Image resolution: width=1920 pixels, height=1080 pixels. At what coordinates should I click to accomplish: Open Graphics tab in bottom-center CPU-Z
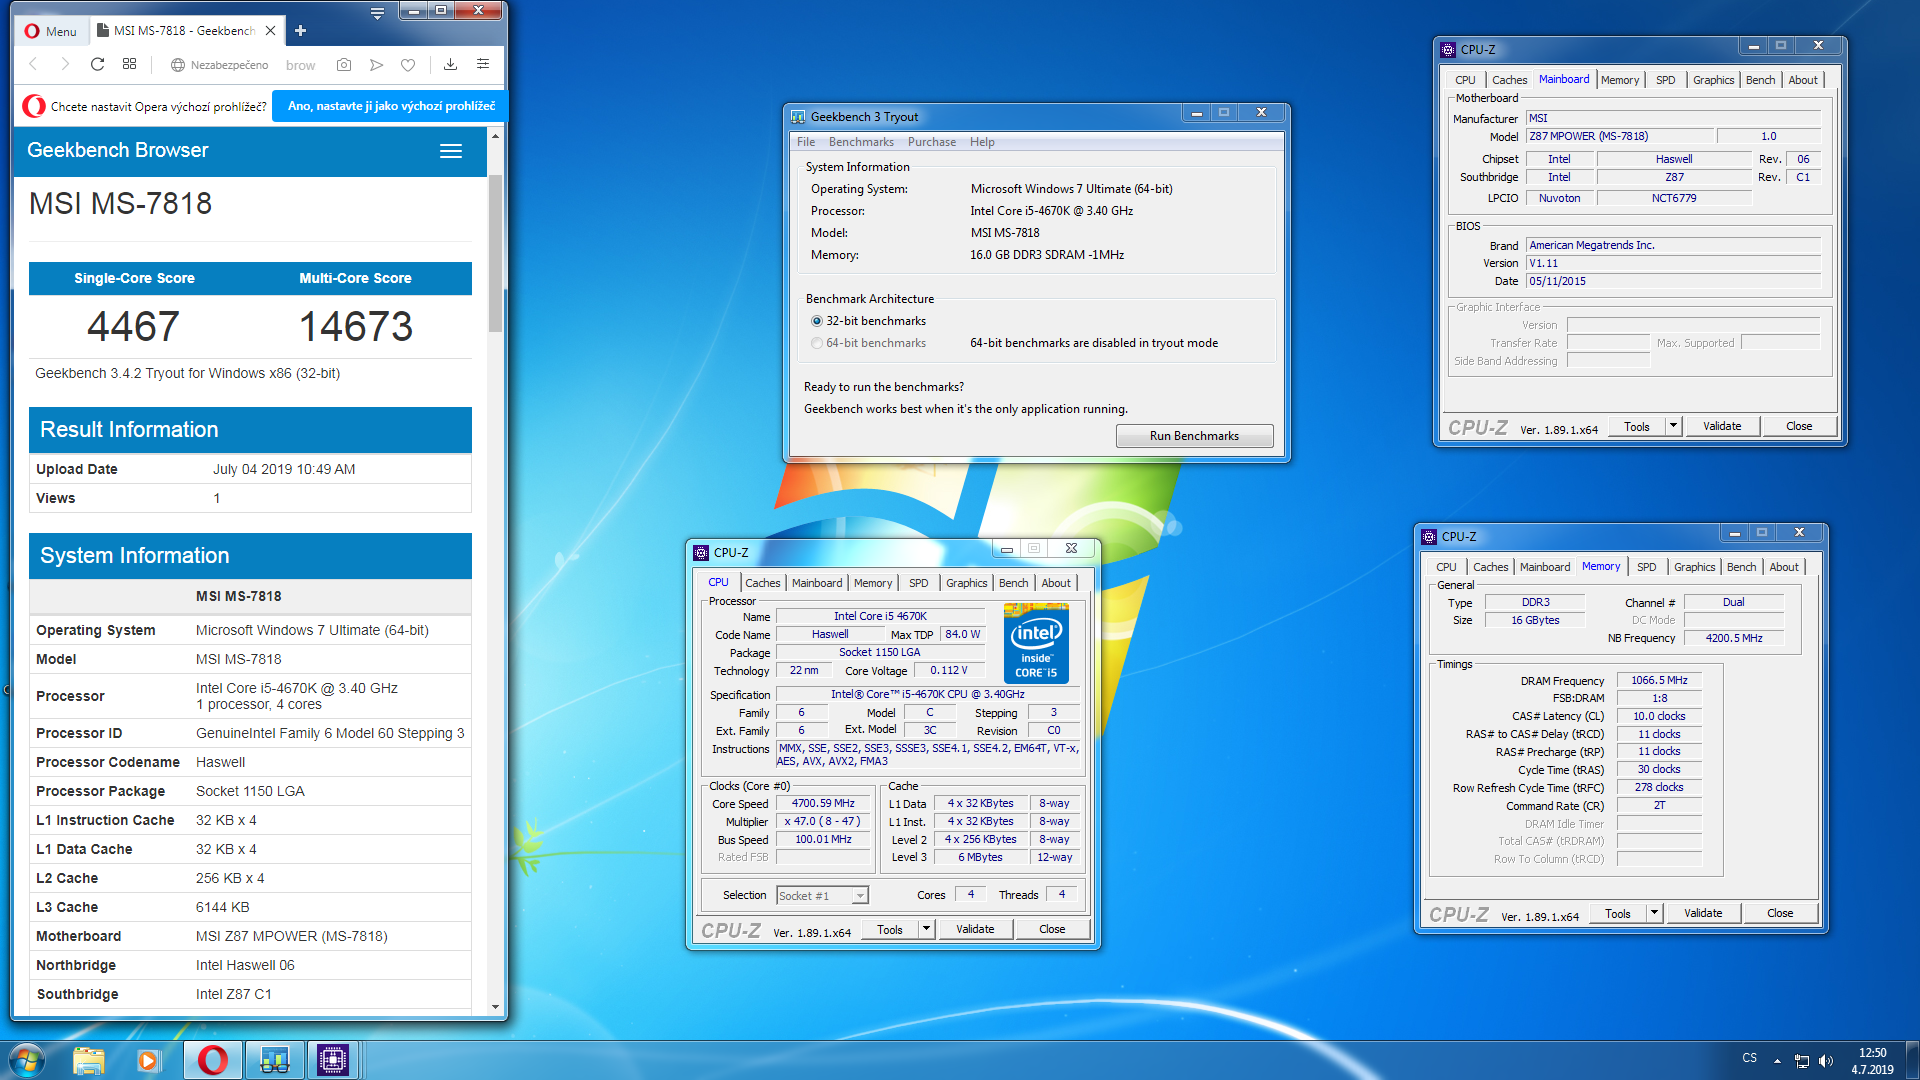pyautogui.click(x=966, y=583)
